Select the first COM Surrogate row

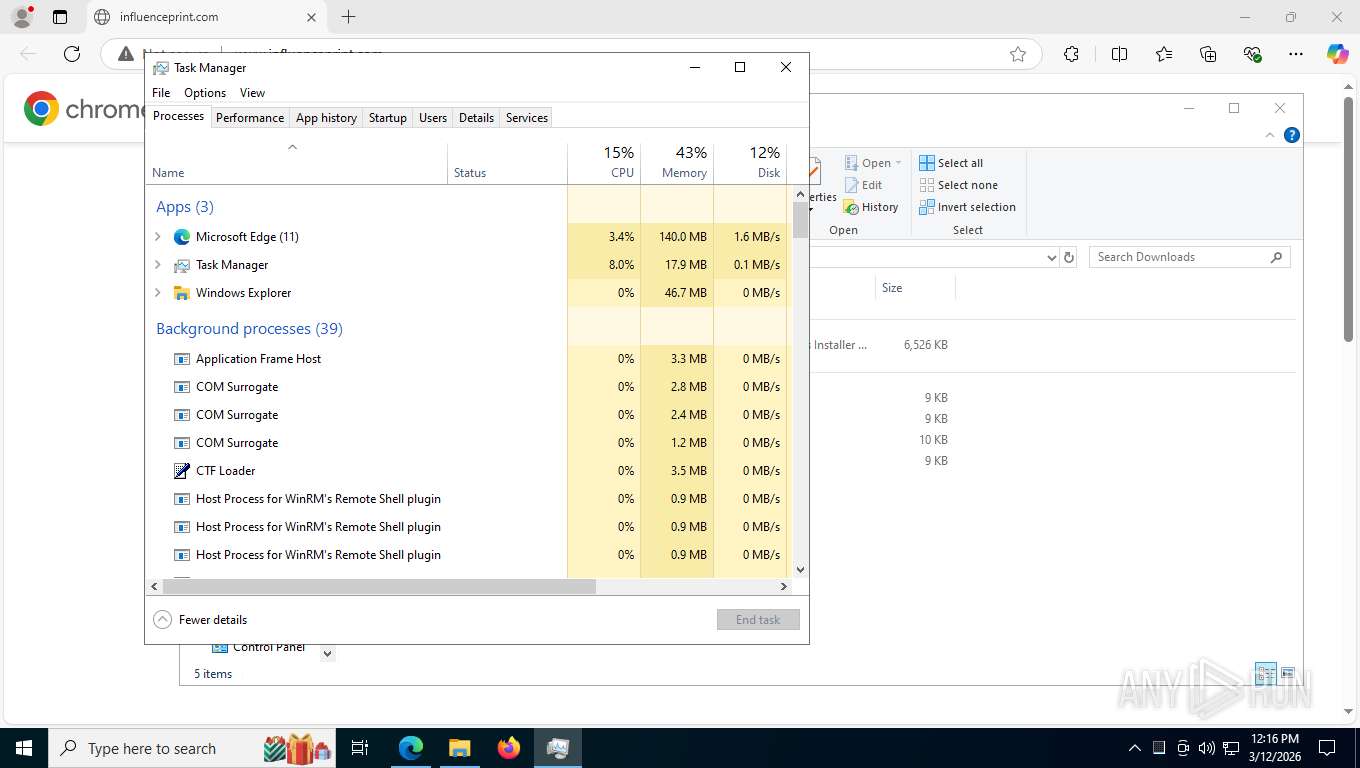click(356, 387)
